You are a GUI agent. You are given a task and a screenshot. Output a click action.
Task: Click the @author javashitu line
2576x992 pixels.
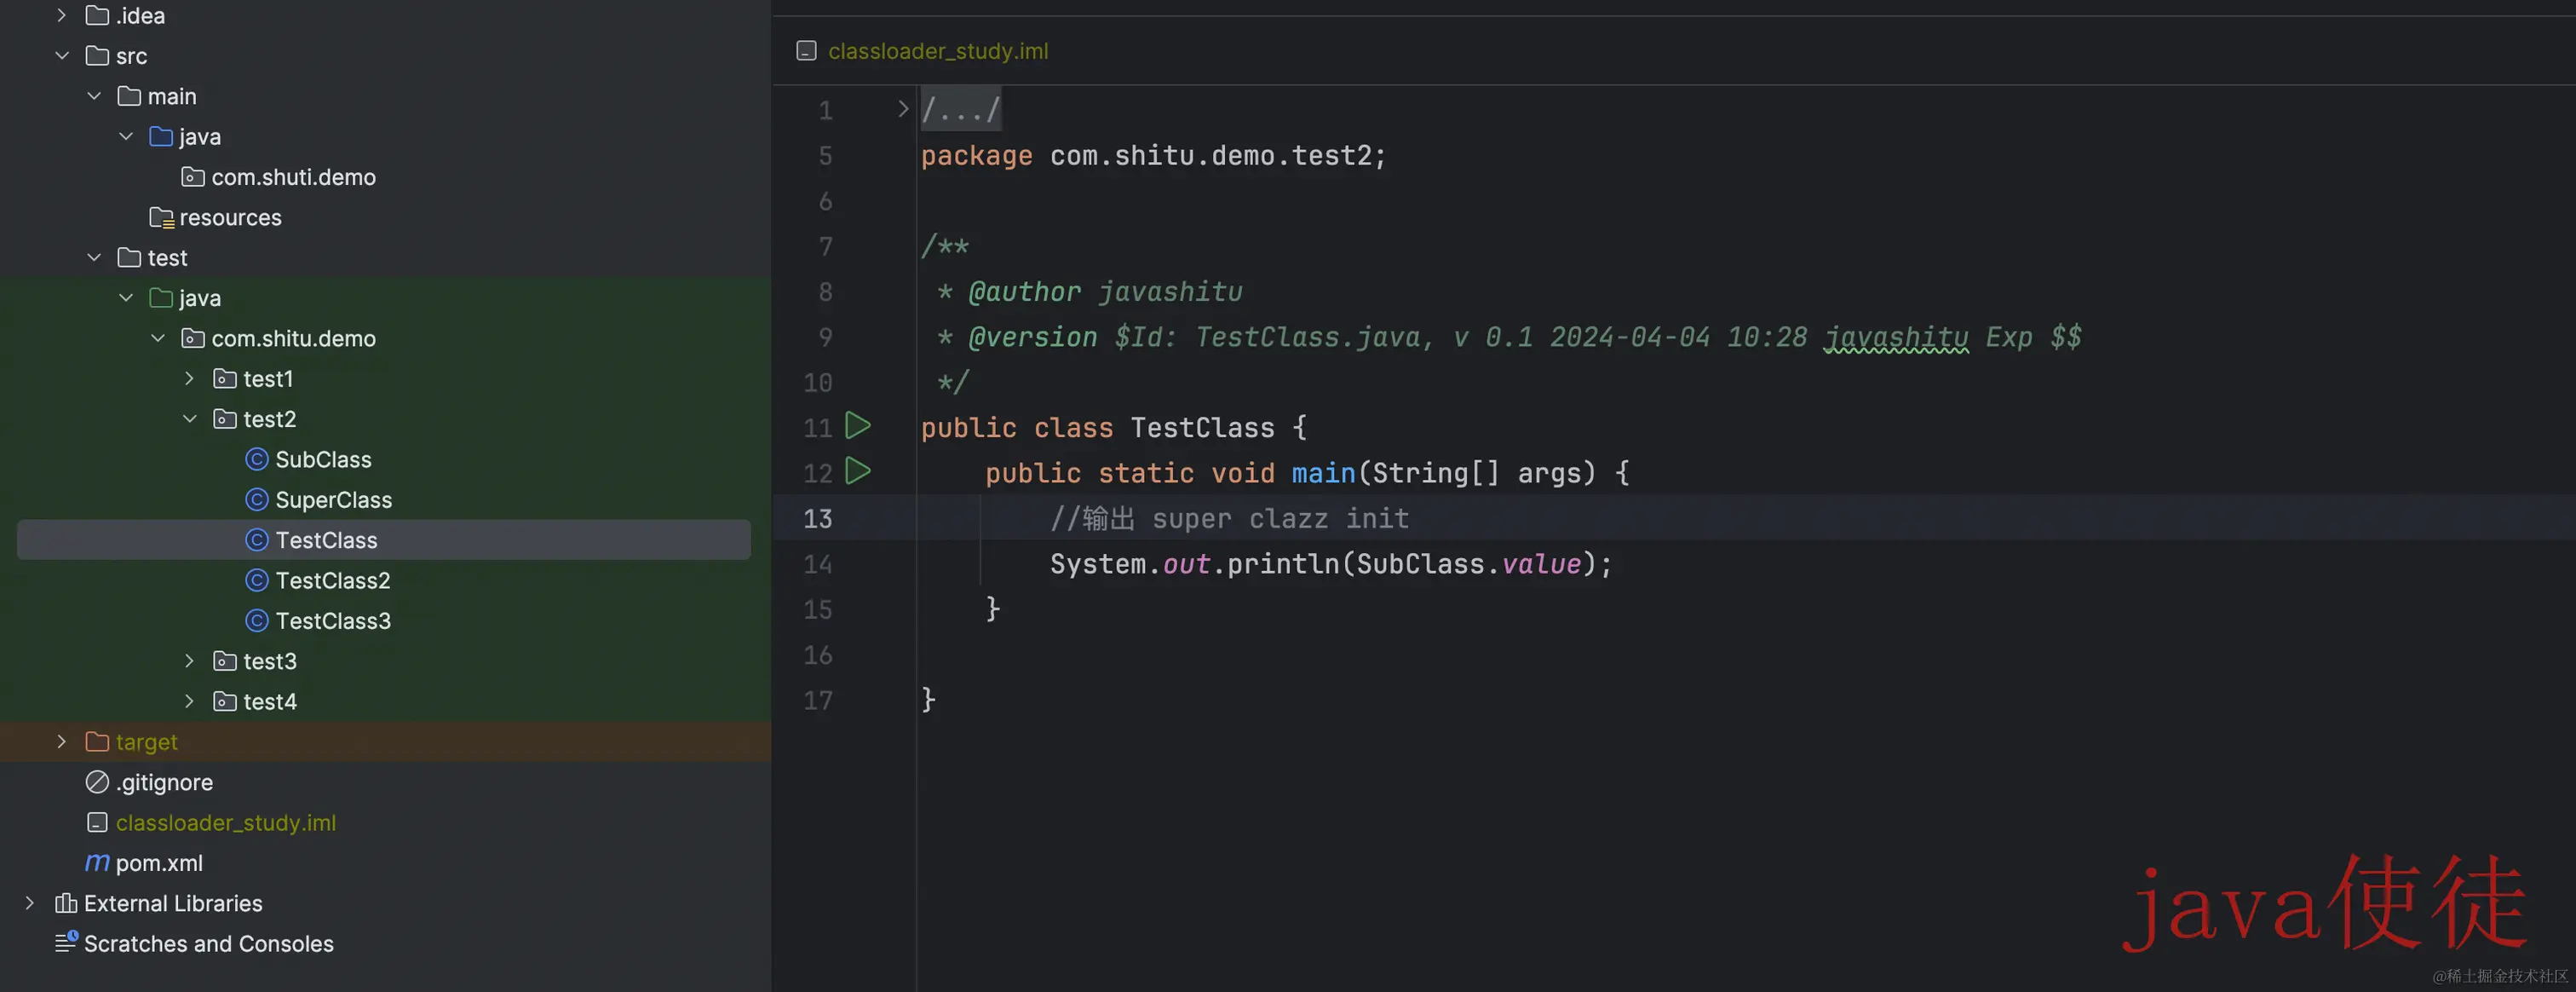point(1090,292)
